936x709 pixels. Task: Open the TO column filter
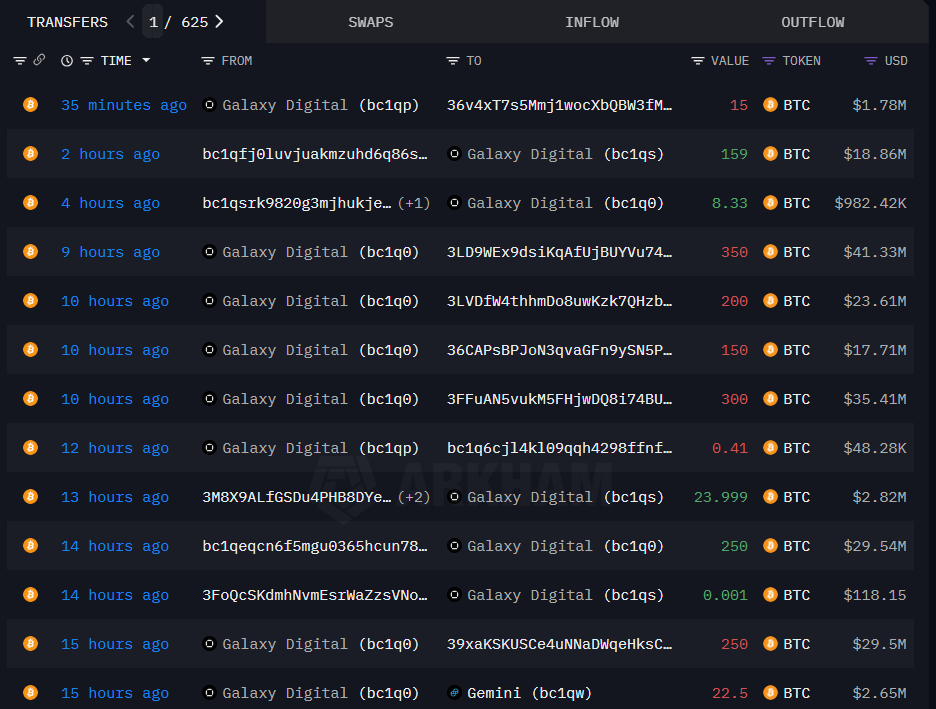[453, 61]
